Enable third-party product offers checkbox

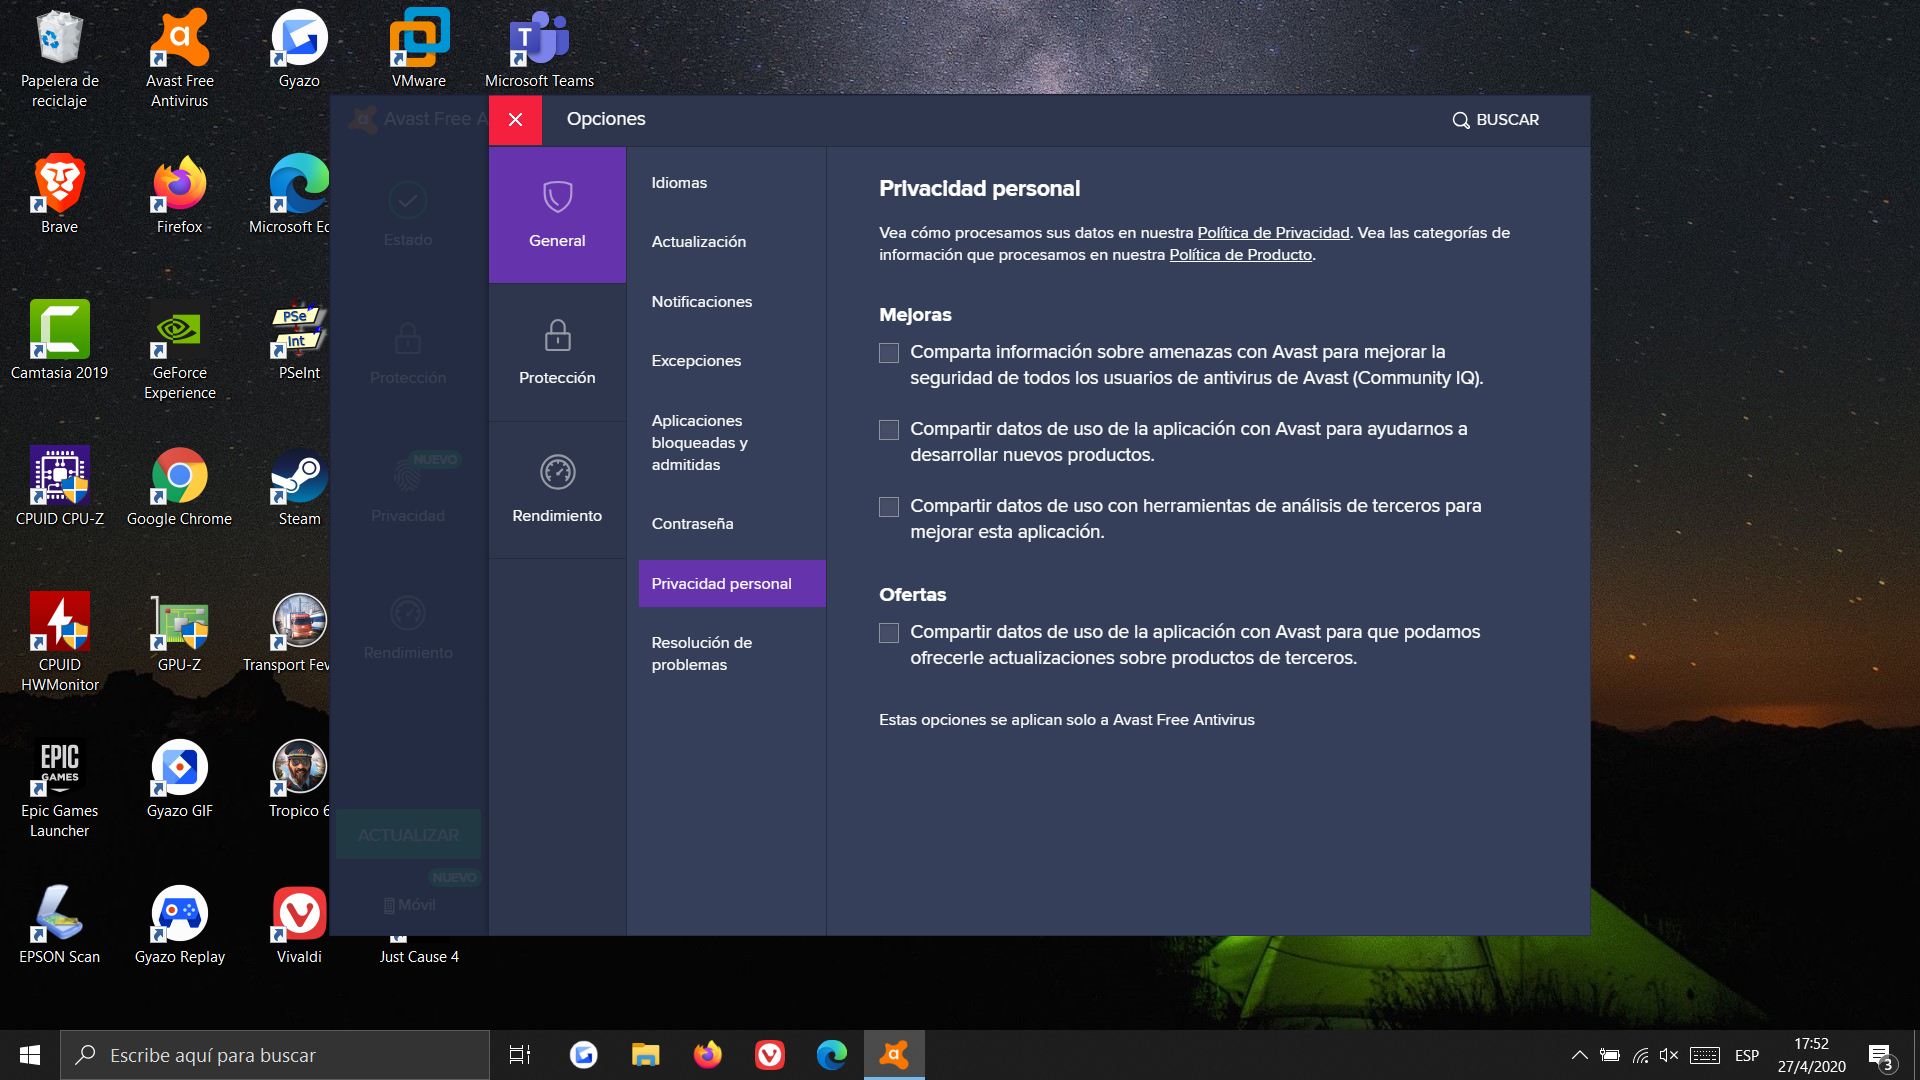click(x=889, y=633)
